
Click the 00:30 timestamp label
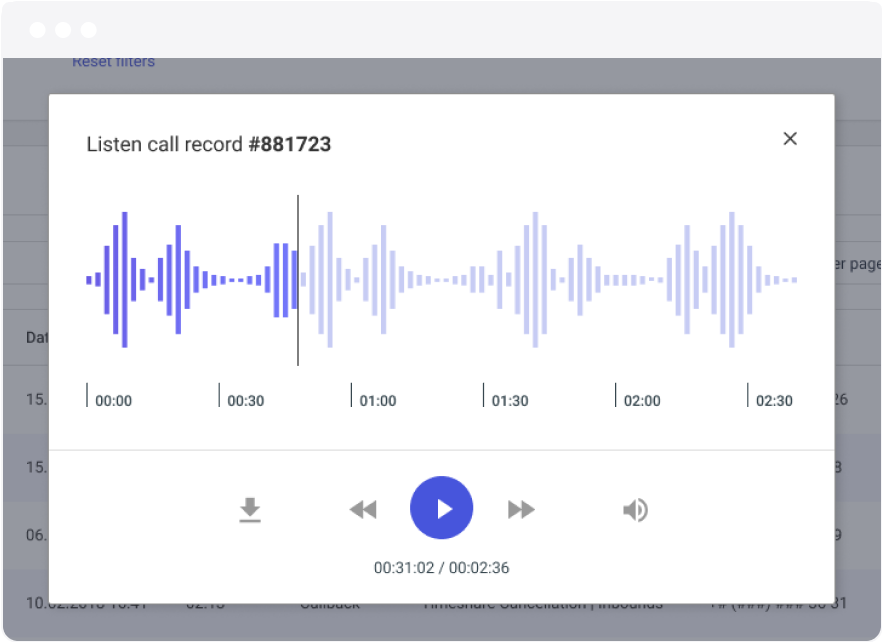tap(246, 400)
